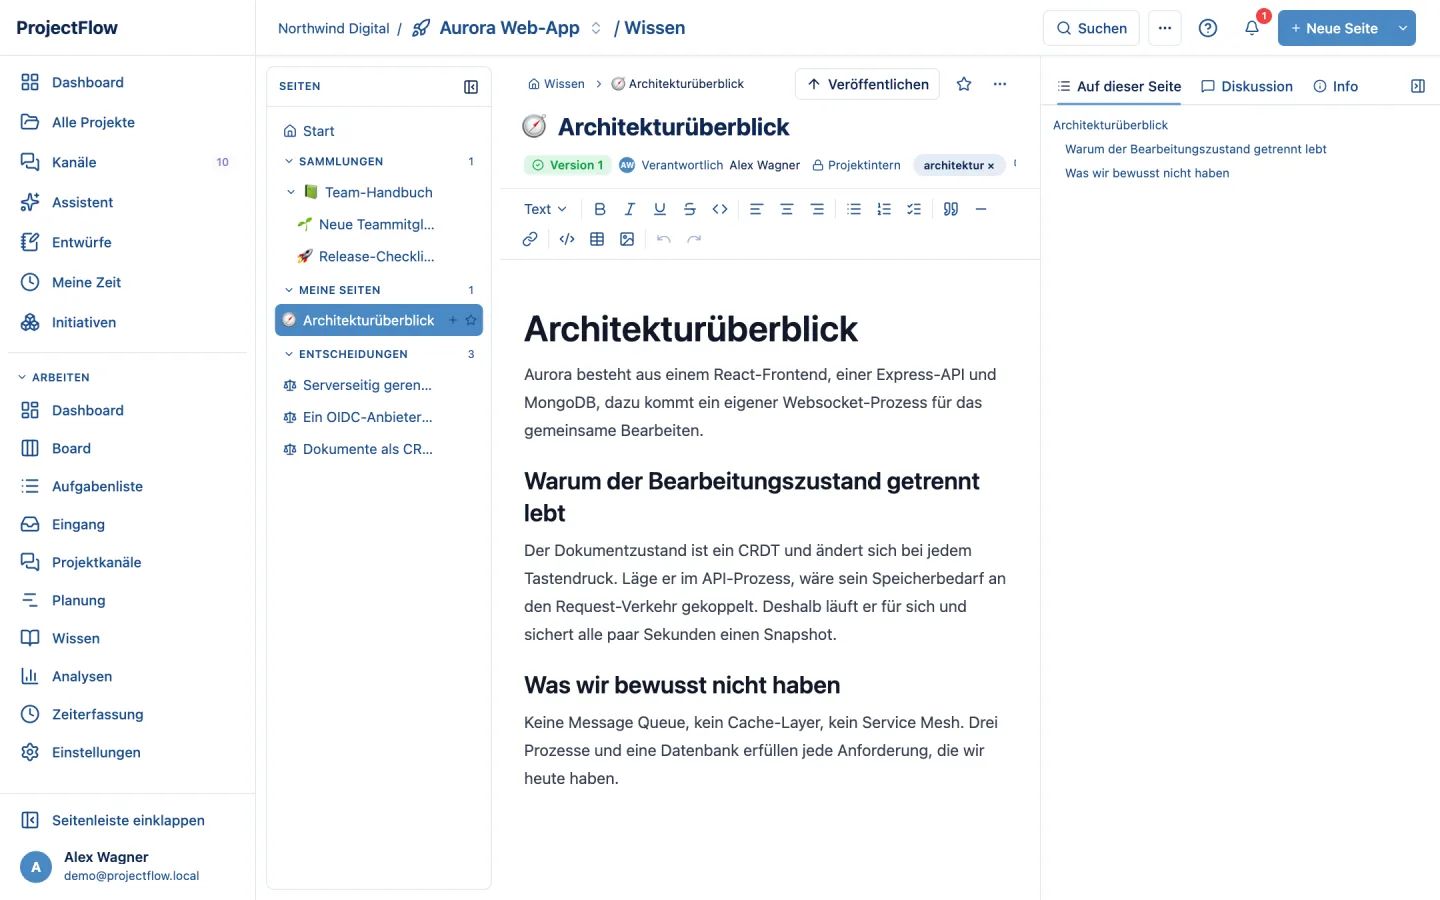Collapse the Seiten panel

471,87
